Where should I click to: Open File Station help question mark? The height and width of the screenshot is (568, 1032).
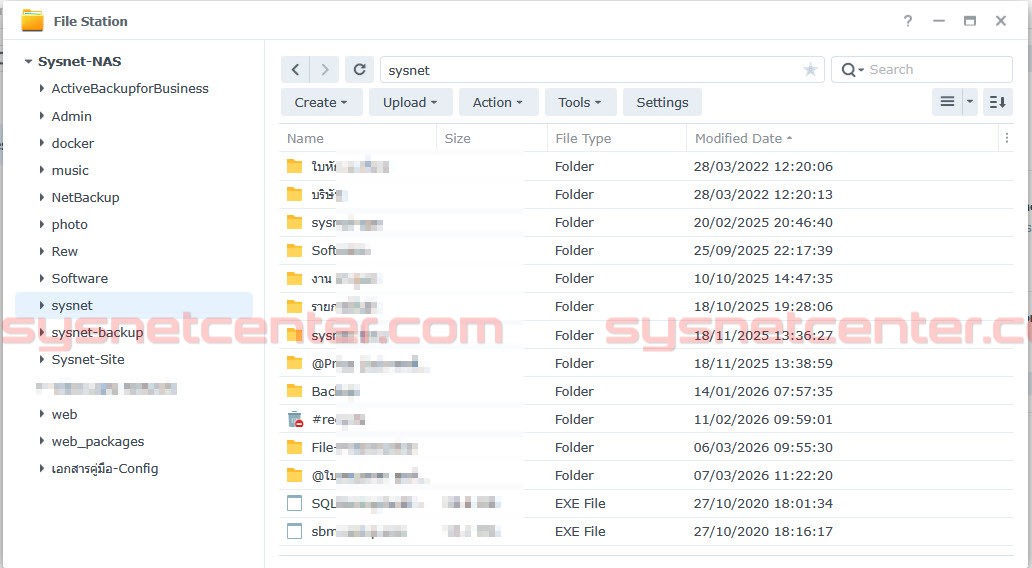coord(908,21)
